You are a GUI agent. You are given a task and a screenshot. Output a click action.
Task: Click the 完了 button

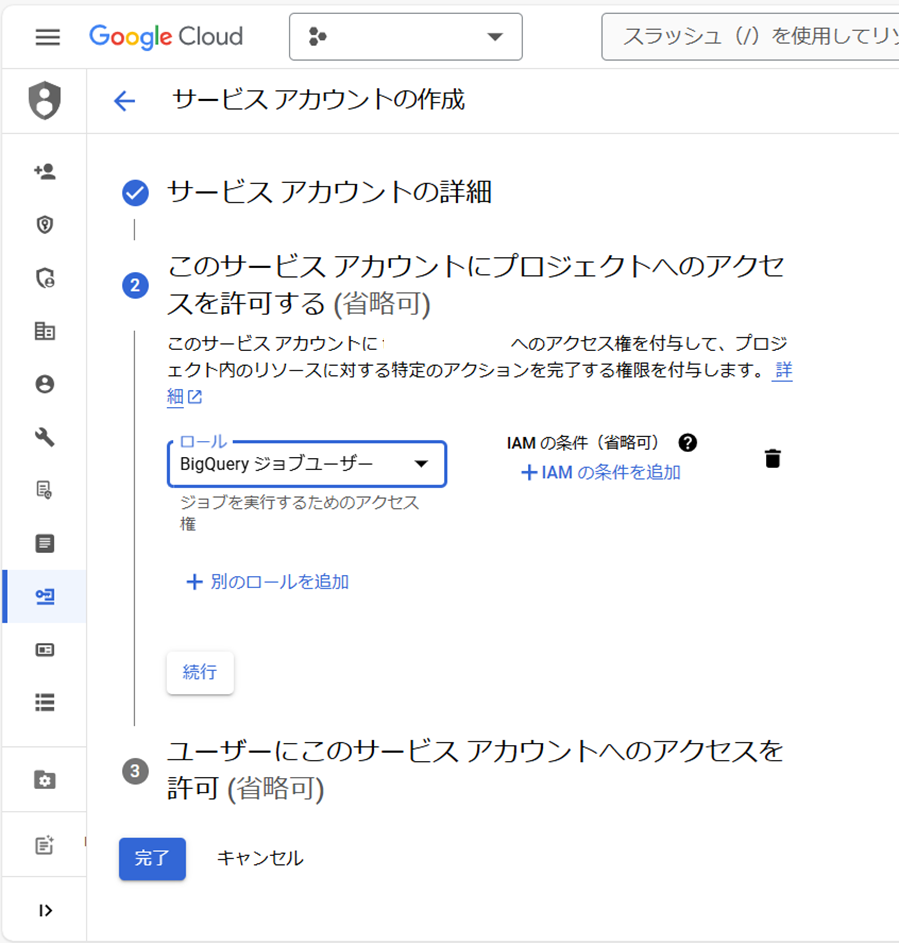(152, 858)
